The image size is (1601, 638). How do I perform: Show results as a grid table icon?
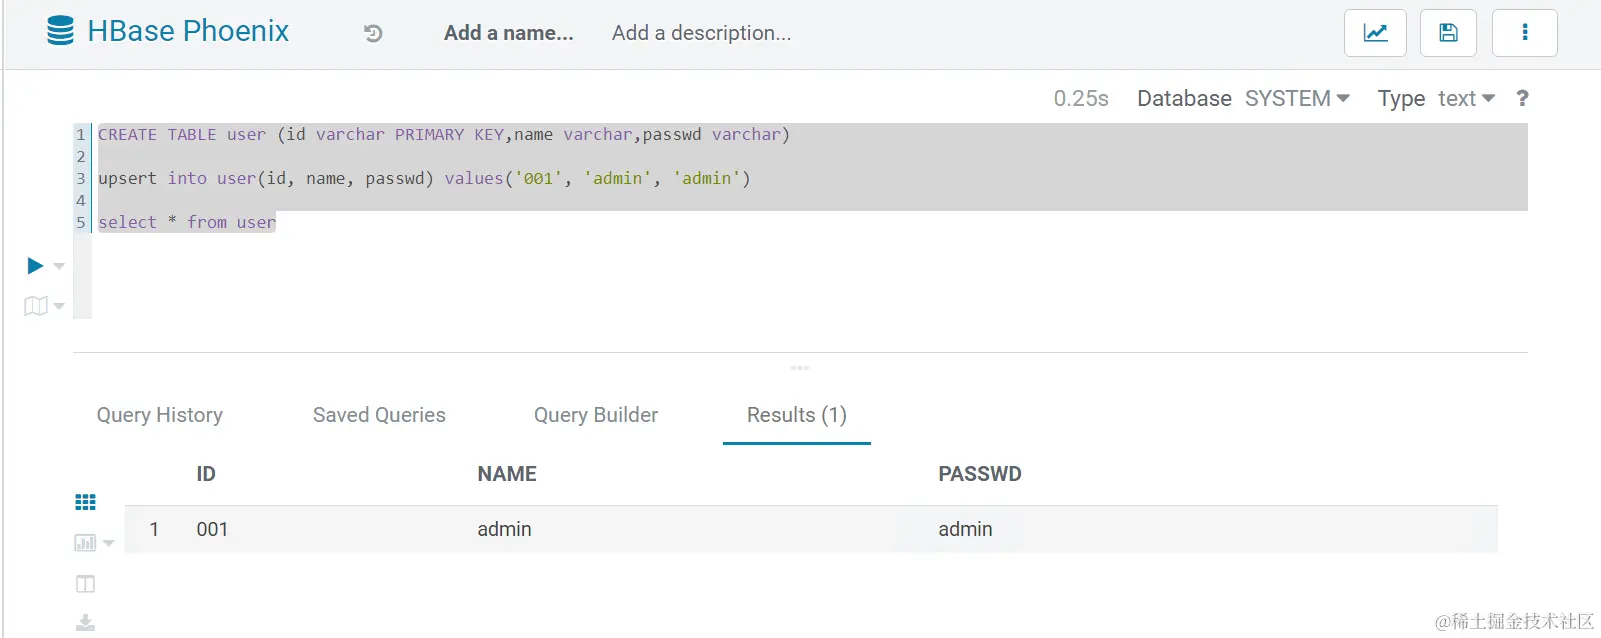86,502
